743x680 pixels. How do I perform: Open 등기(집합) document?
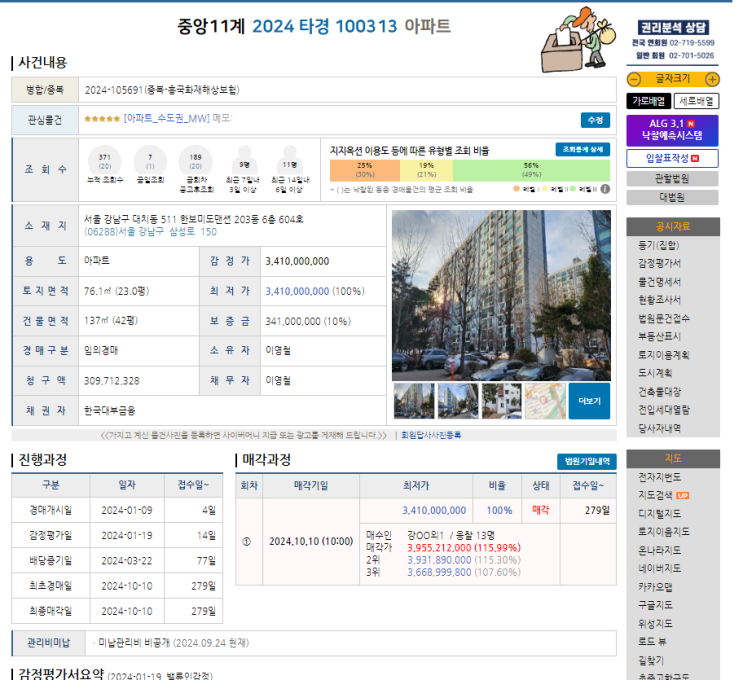point(658,245)
